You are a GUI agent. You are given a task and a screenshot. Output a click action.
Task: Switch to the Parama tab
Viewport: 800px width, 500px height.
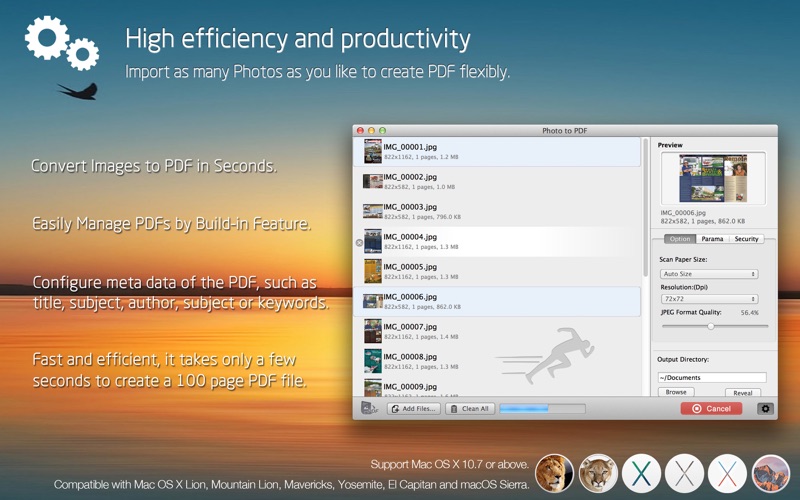click(x=712, y=239)
